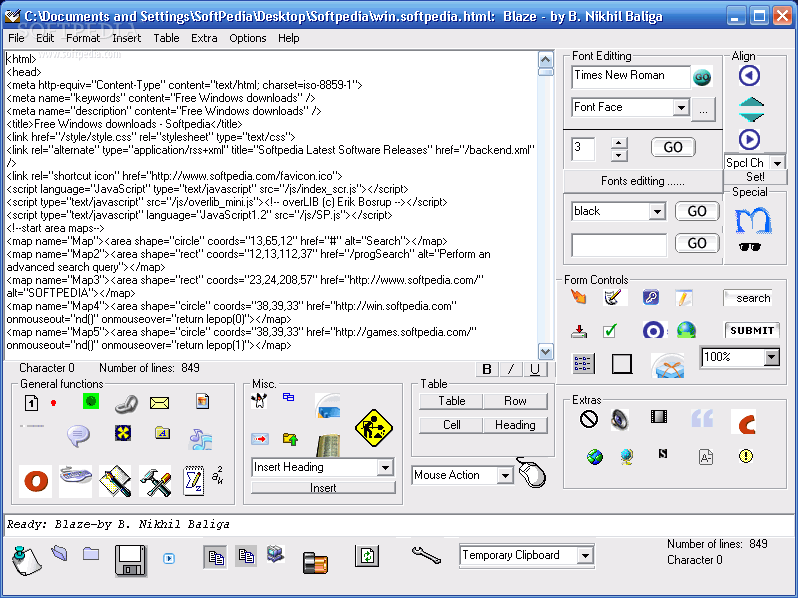The image size is (798, 598).
Task: Click the editor scrollbar down arrow
Action: click(x=545, y=351)
